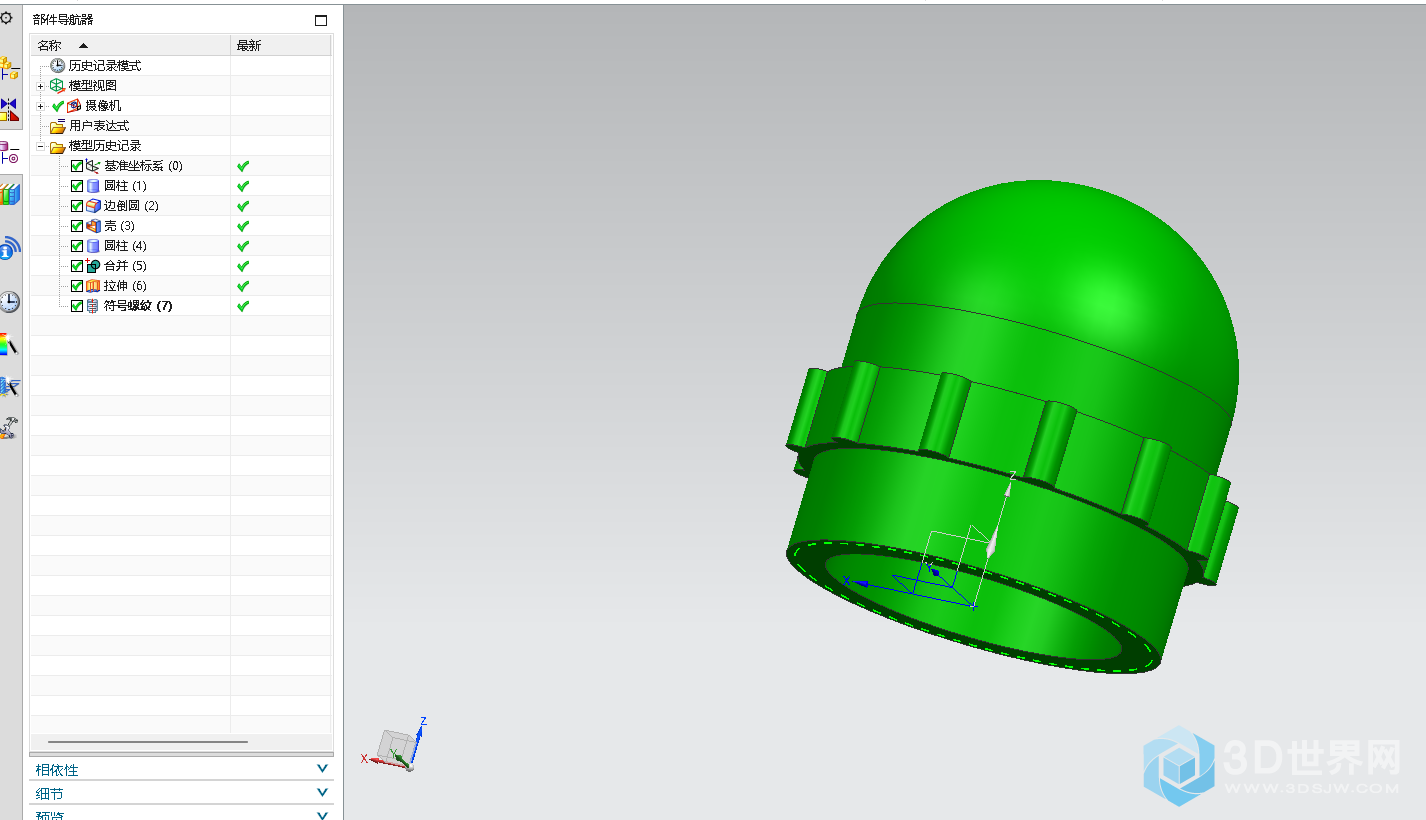
Task: Select the 用户表达式 row label
Action: coord(99,126)
